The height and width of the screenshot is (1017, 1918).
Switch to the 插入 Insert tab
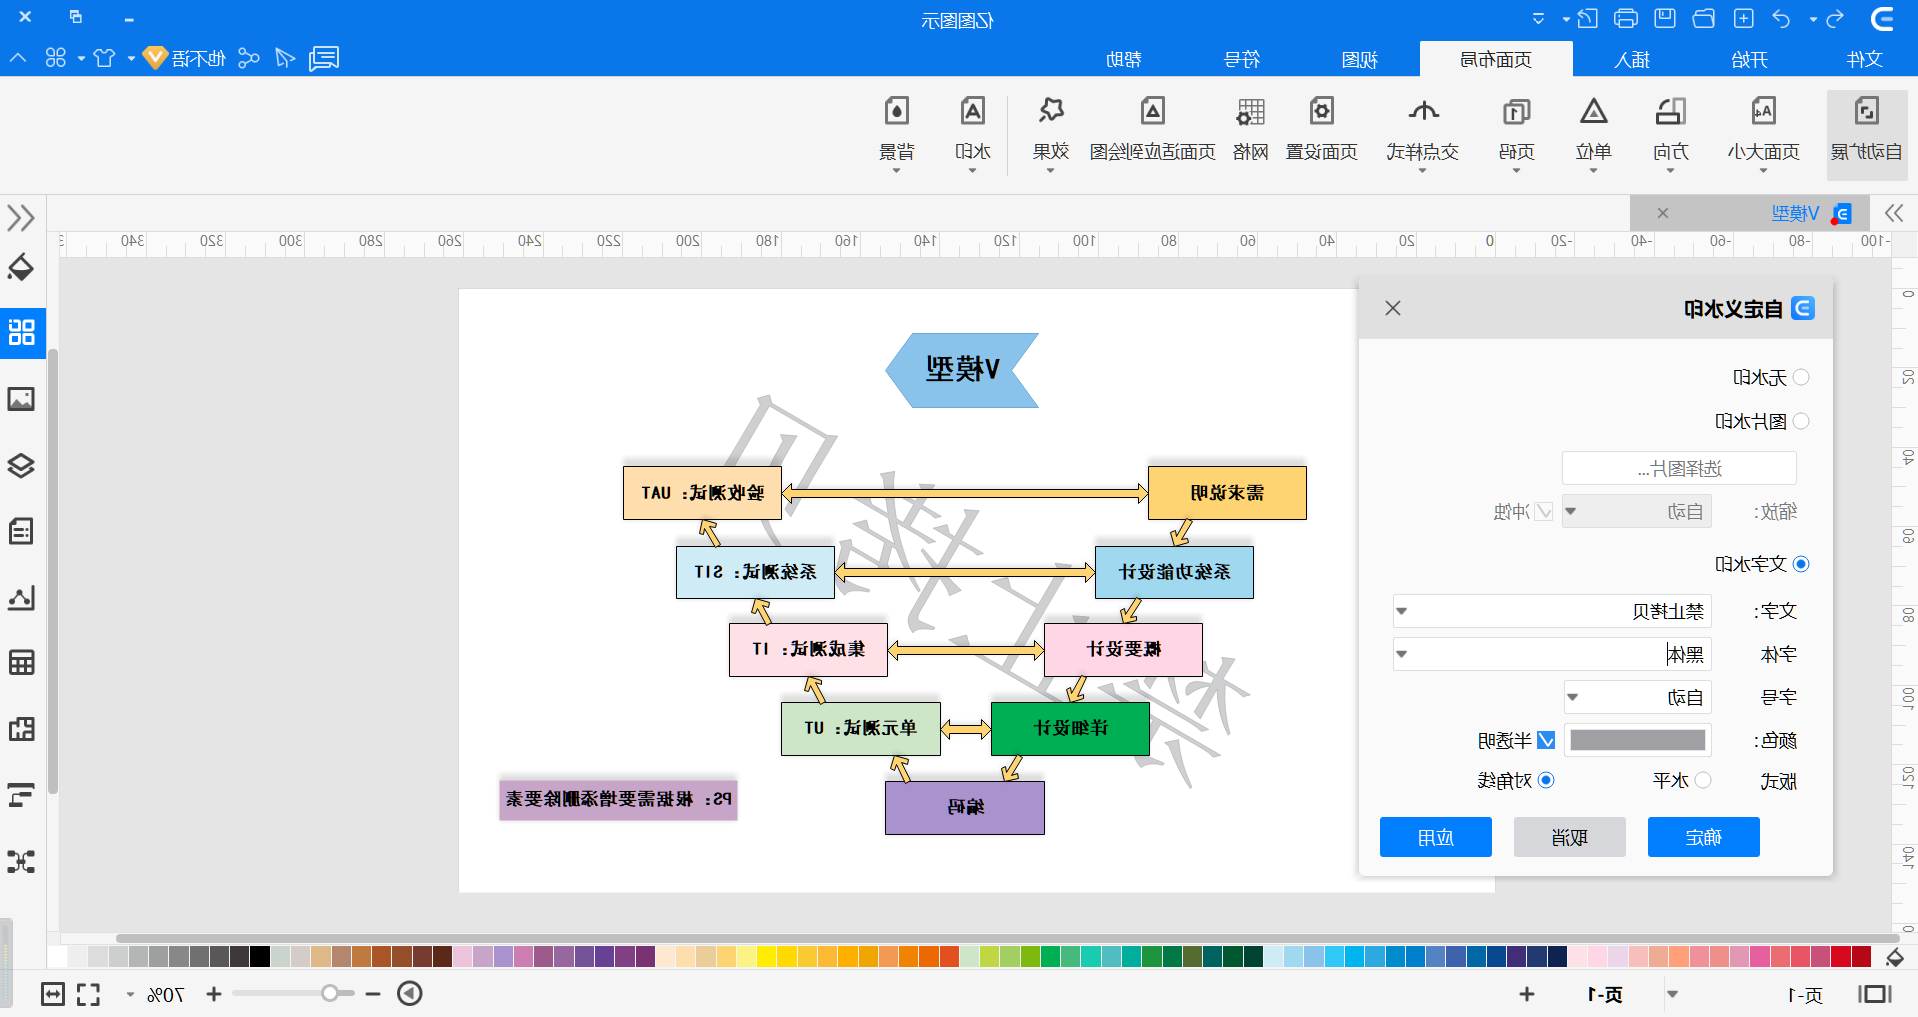pyautogui.click(x=1632, y=60)
